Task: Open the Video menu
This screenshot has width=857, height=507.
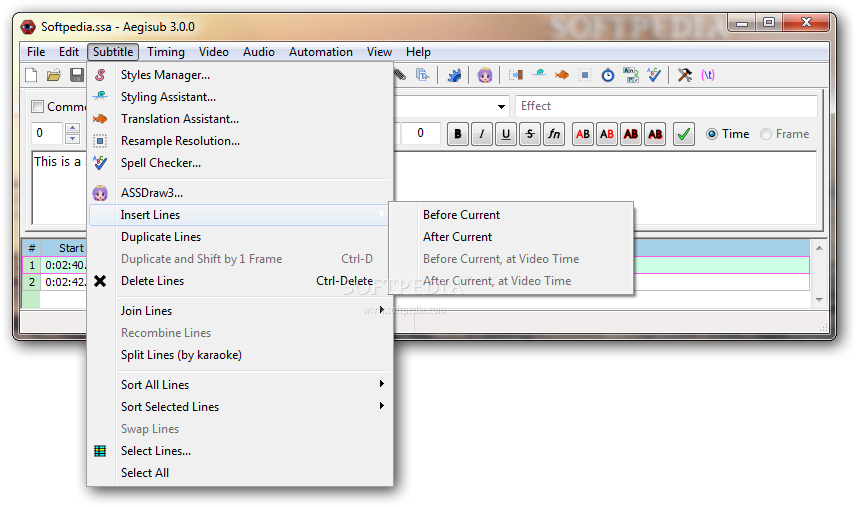Action: click(214, 52)
